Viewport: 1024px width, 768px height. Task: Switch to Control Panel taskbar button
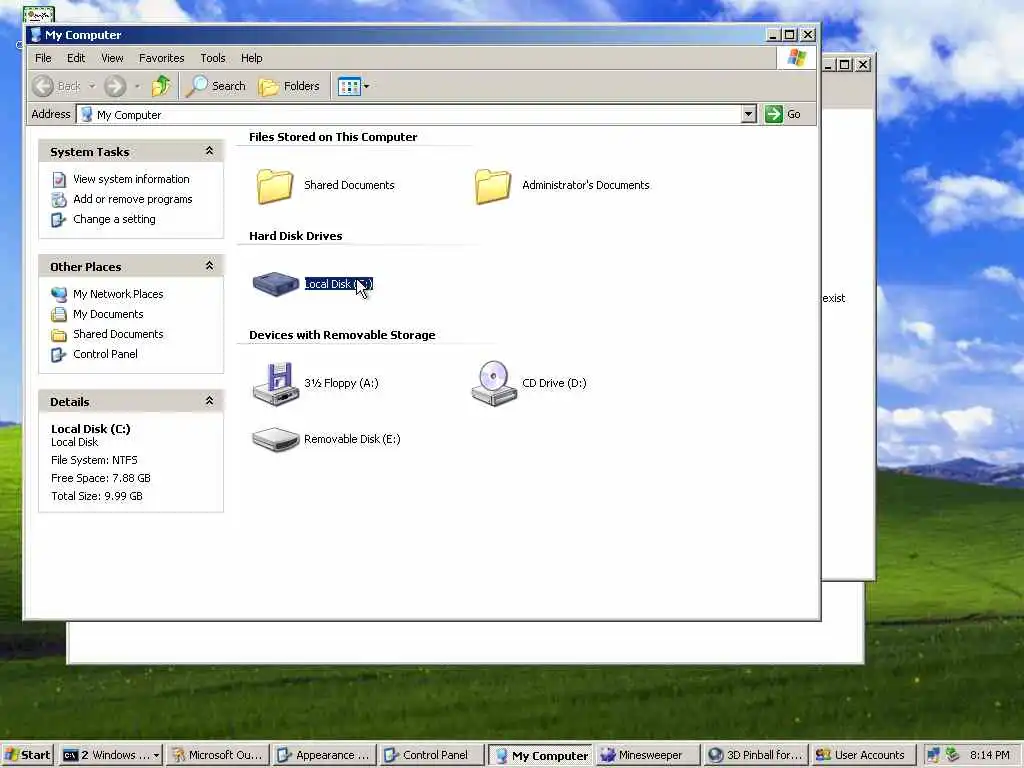click(x=432, y=755)
